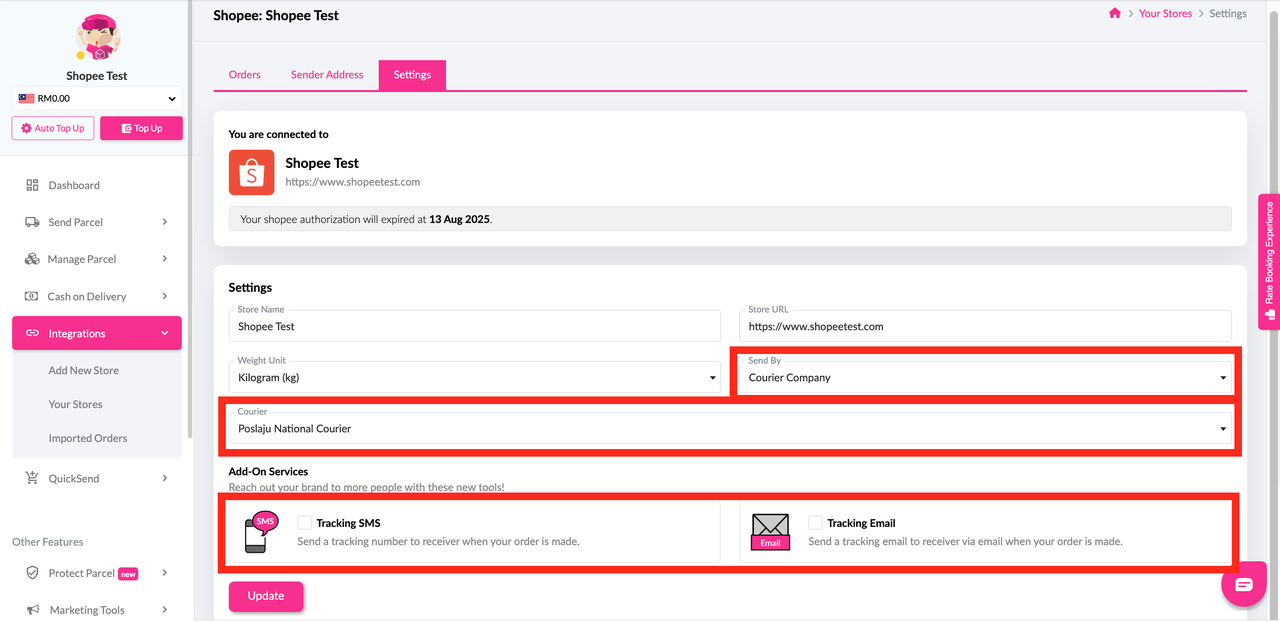Switch to the Sender Address tab
This screenshot has height=622, width=1280.
point(327,75)
